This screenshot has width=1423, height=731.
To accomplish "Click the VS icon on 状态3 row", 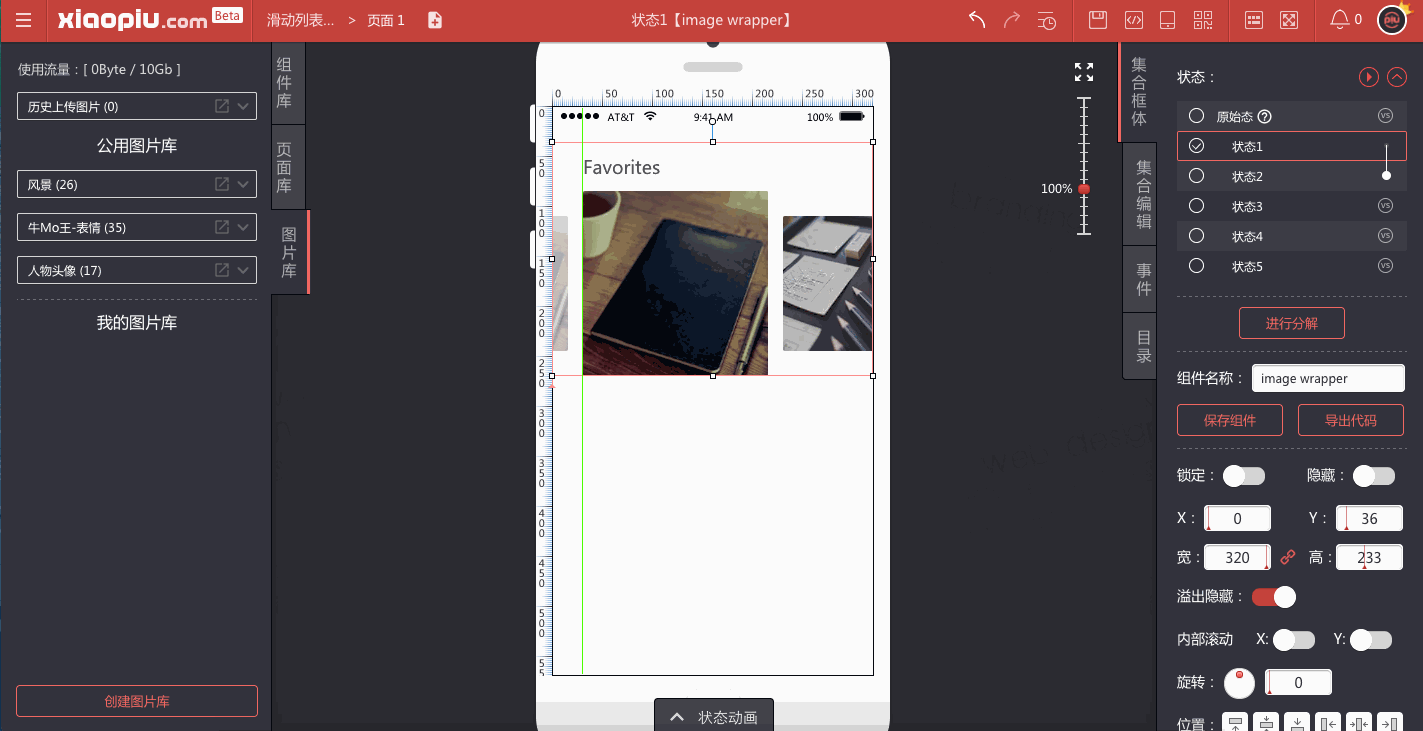I will click(1385, 206).
